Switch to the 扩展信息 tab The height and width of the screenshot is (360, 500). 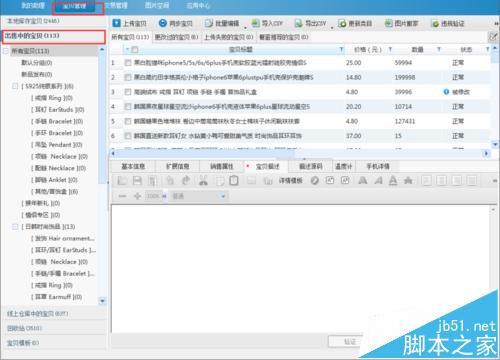(x=177, y=166)
